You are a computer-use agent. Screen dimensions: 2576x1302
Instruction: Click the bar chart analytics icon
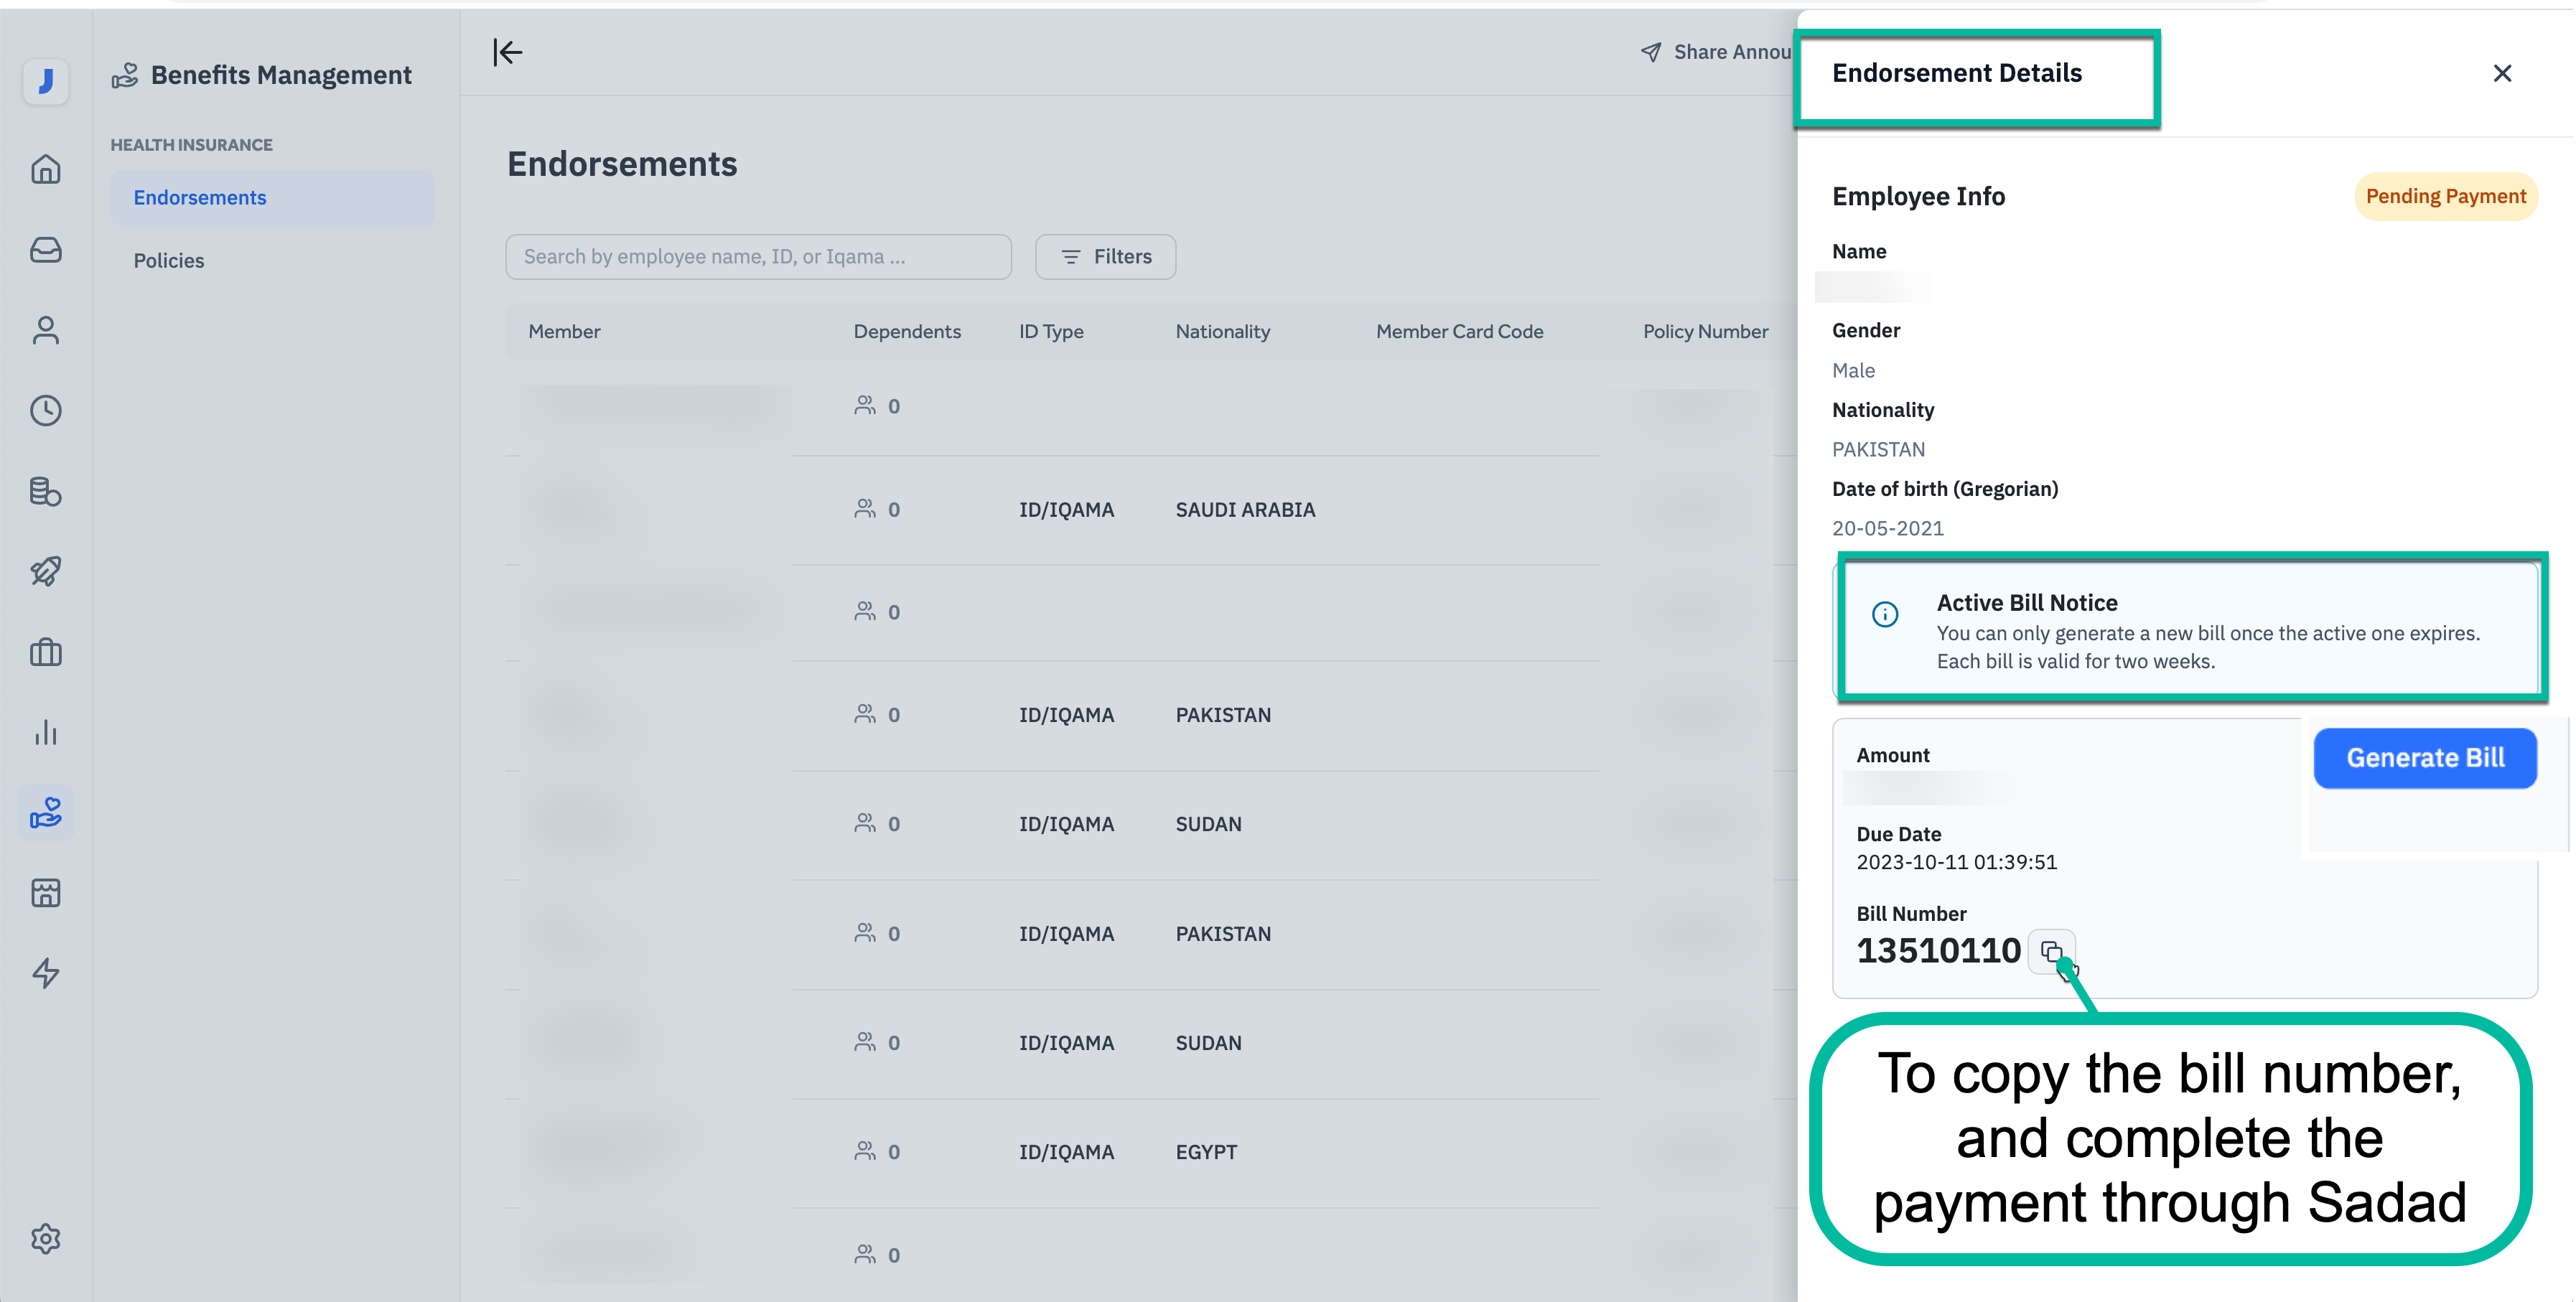45,732
